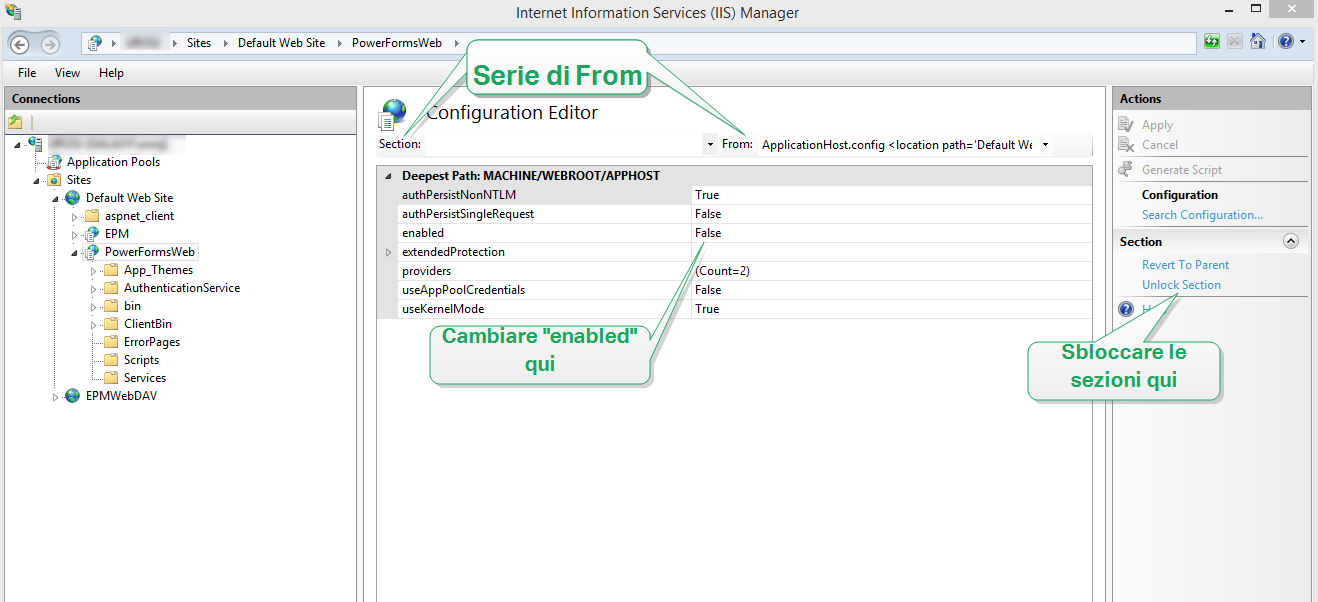
Task: Collapse the Sites tree node
Action: [38, 180]
